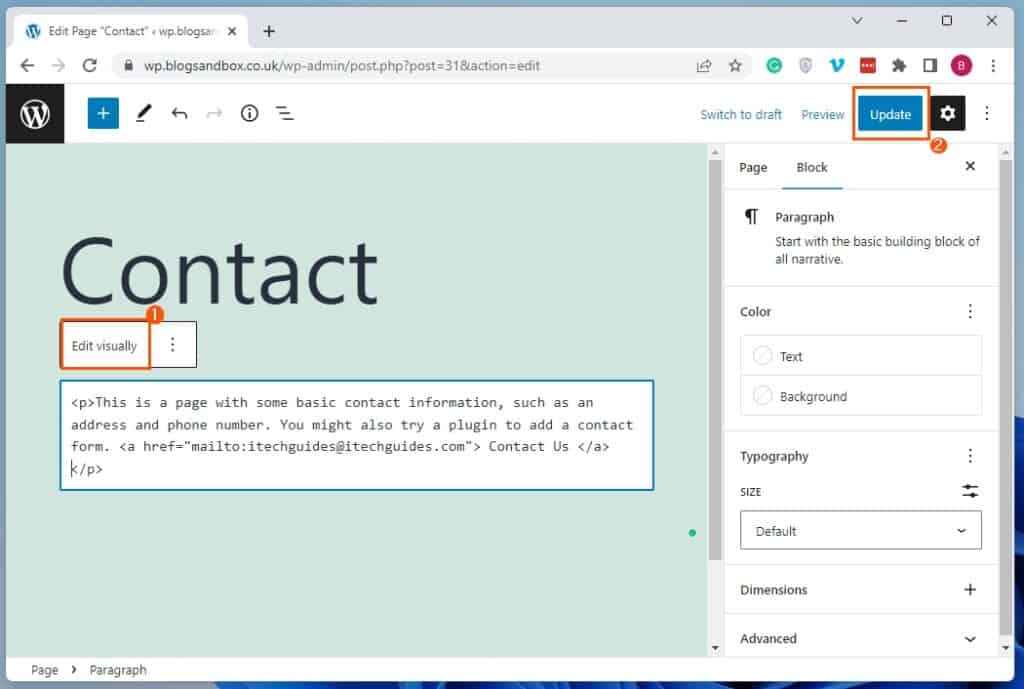Open the tab search chevron
This screenshot has width=1024, height=689.
[x=857, y=21]
